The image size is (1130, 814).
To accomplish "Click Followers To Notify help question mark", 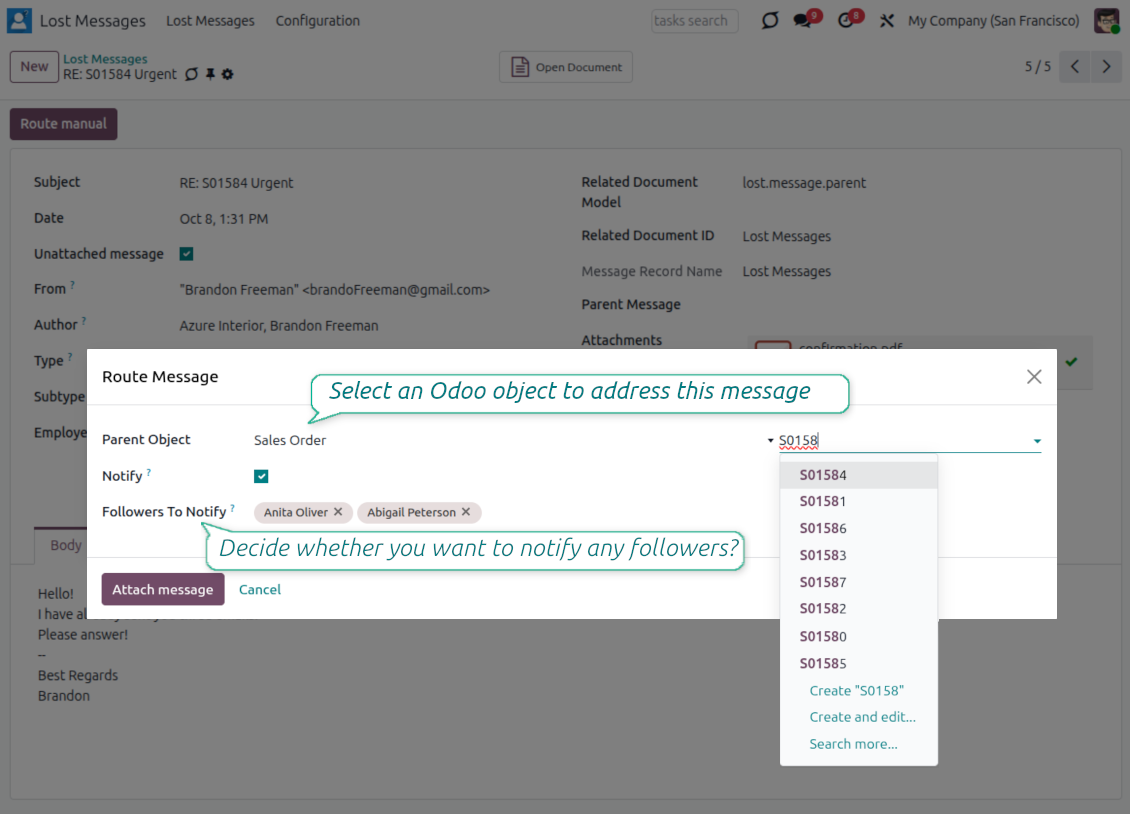I will pos(233,508).
